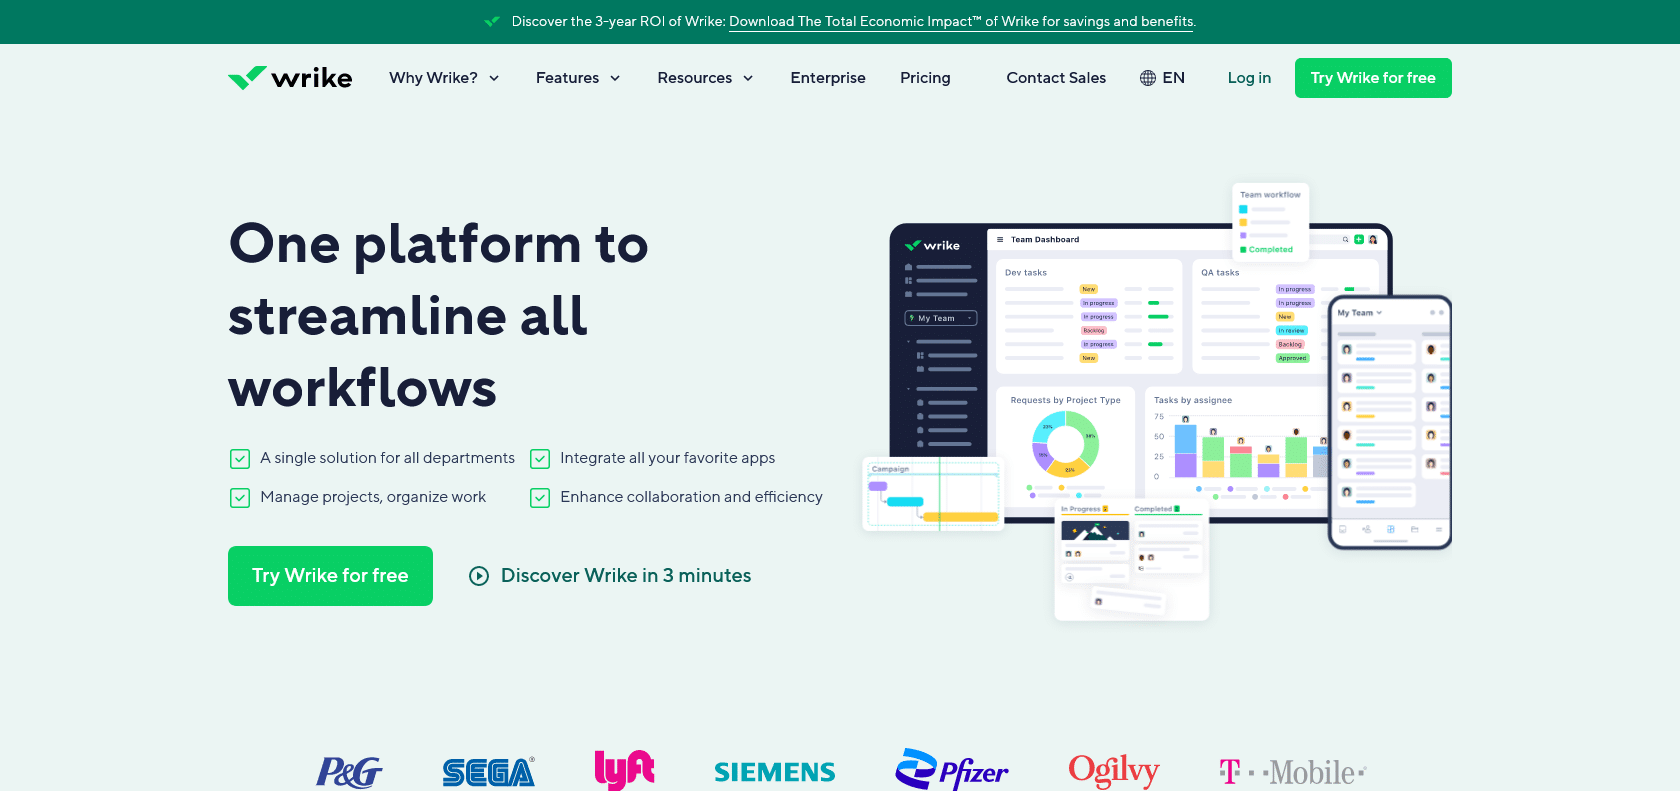This screenshot has width=1680, height=791.
Task: Click the checkmark next to 'Manage projects, organize work'
Action: pos(240,498)
